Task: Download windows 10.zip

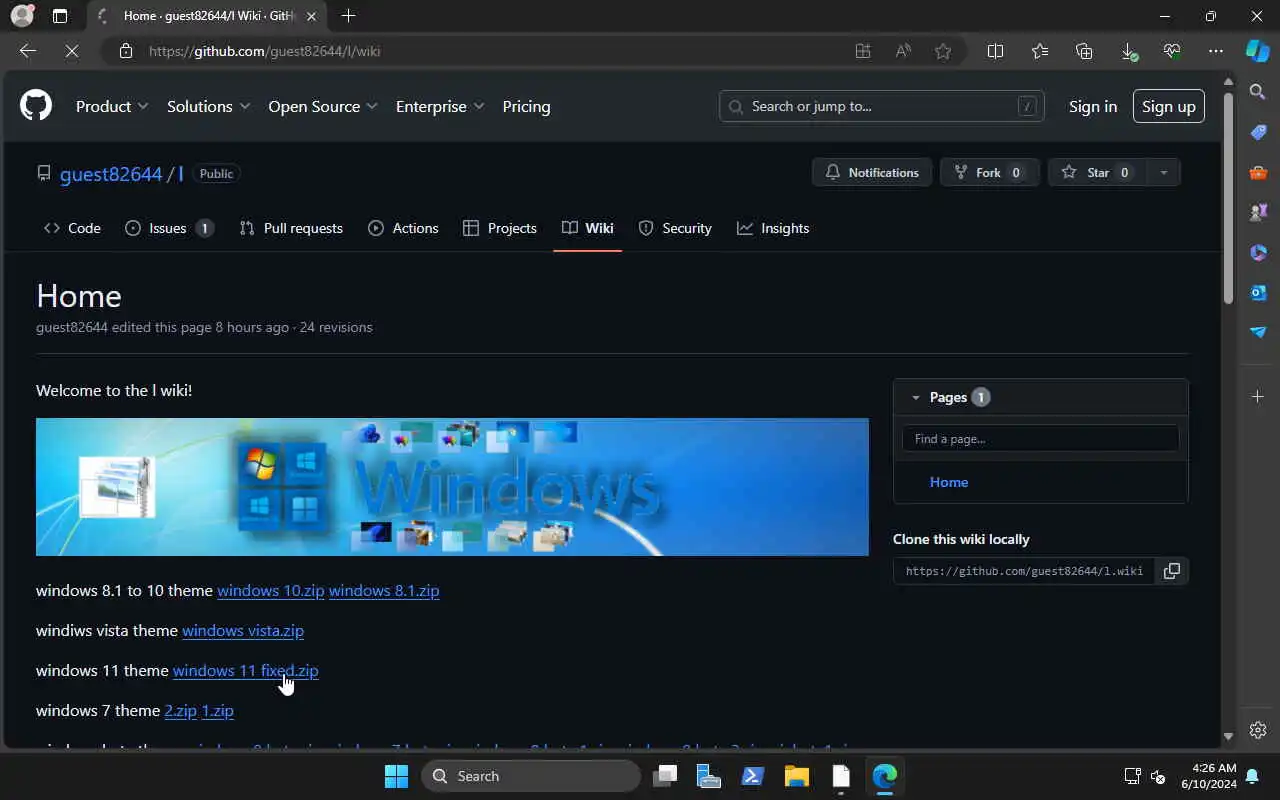Action: [271, 590]
